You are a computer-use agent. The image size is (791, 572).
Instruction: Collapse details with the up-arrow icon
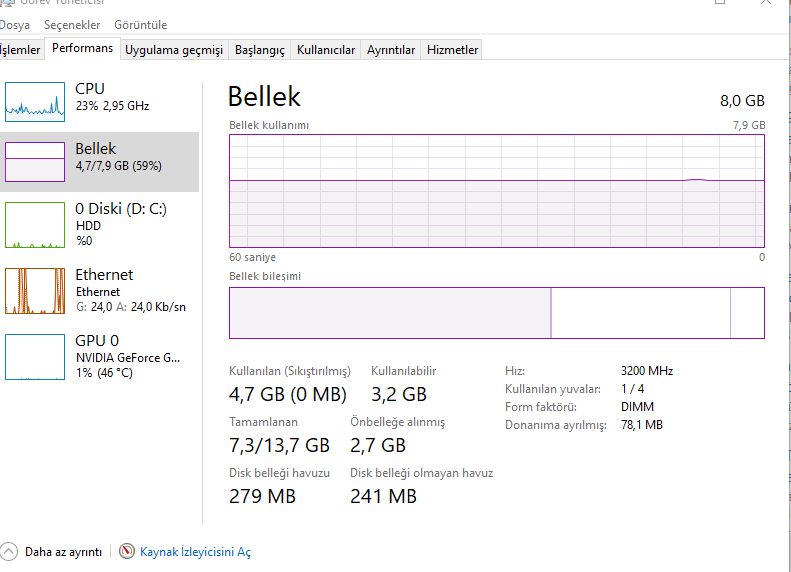click(10, 551)
